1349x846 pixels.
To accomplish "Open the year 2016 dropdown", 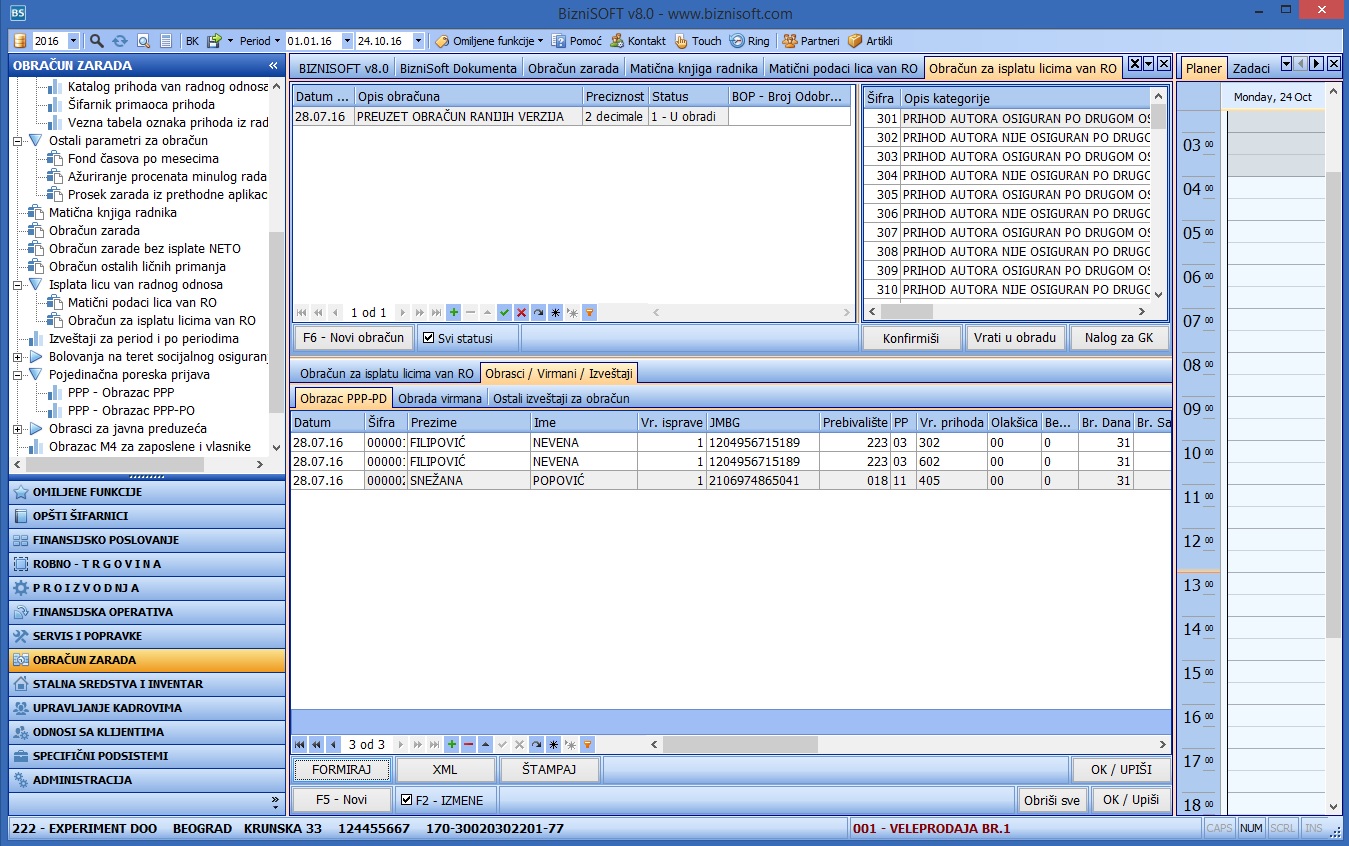I will tap(72, 41).
